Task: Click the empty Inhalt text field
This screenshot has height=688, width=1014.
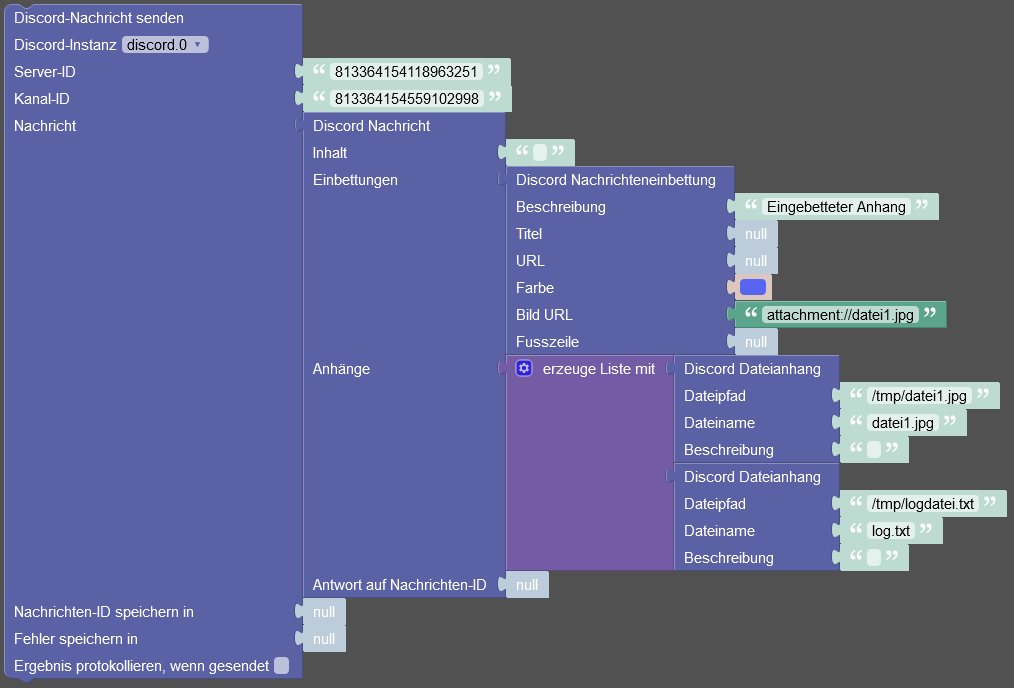Action: click(540, 153)
